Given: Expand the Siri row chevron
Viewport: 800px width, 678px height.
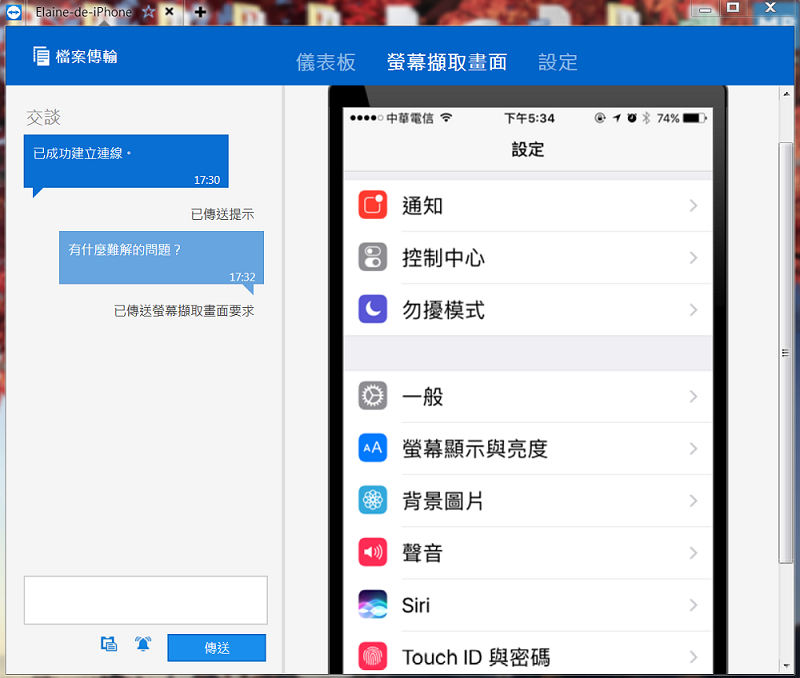Looking at the screenshot, I should pyautogui.click(x=693, y=605).
